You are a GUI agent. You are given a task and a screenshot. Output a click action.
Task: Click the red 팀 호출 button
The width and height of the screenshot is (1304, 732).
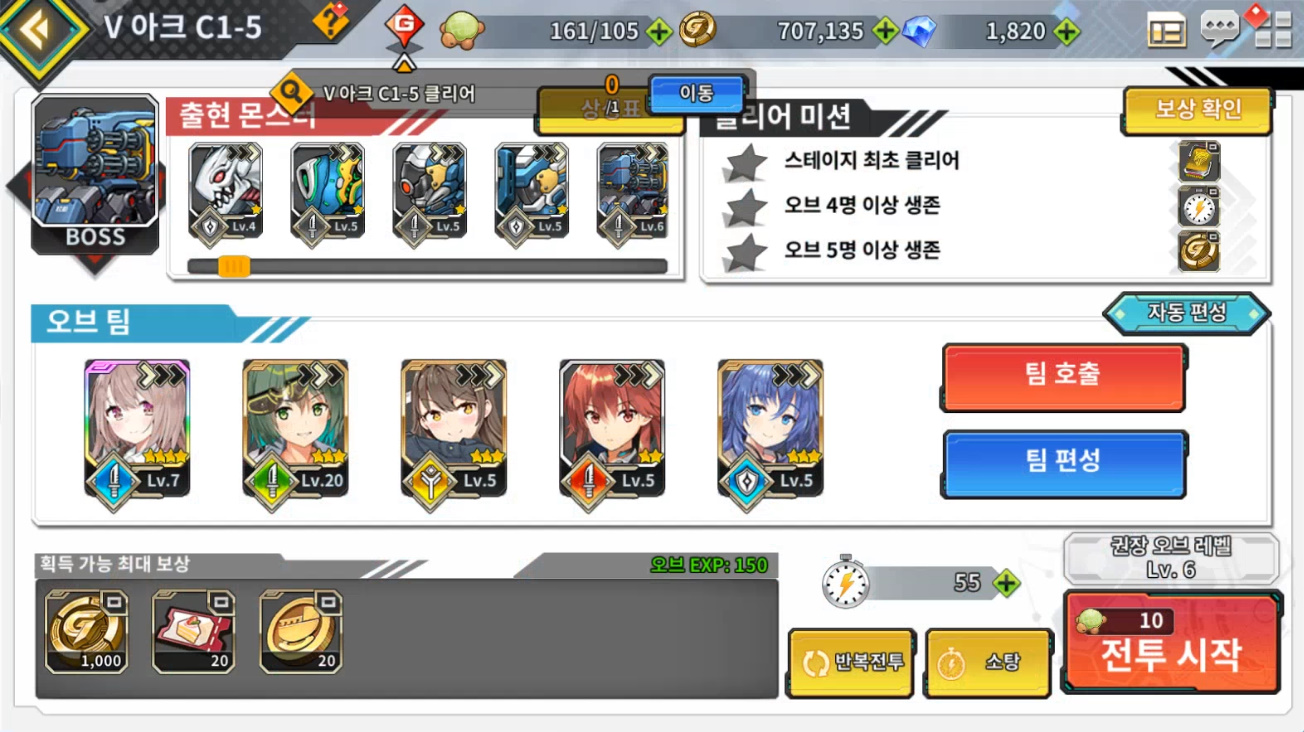1063,376
